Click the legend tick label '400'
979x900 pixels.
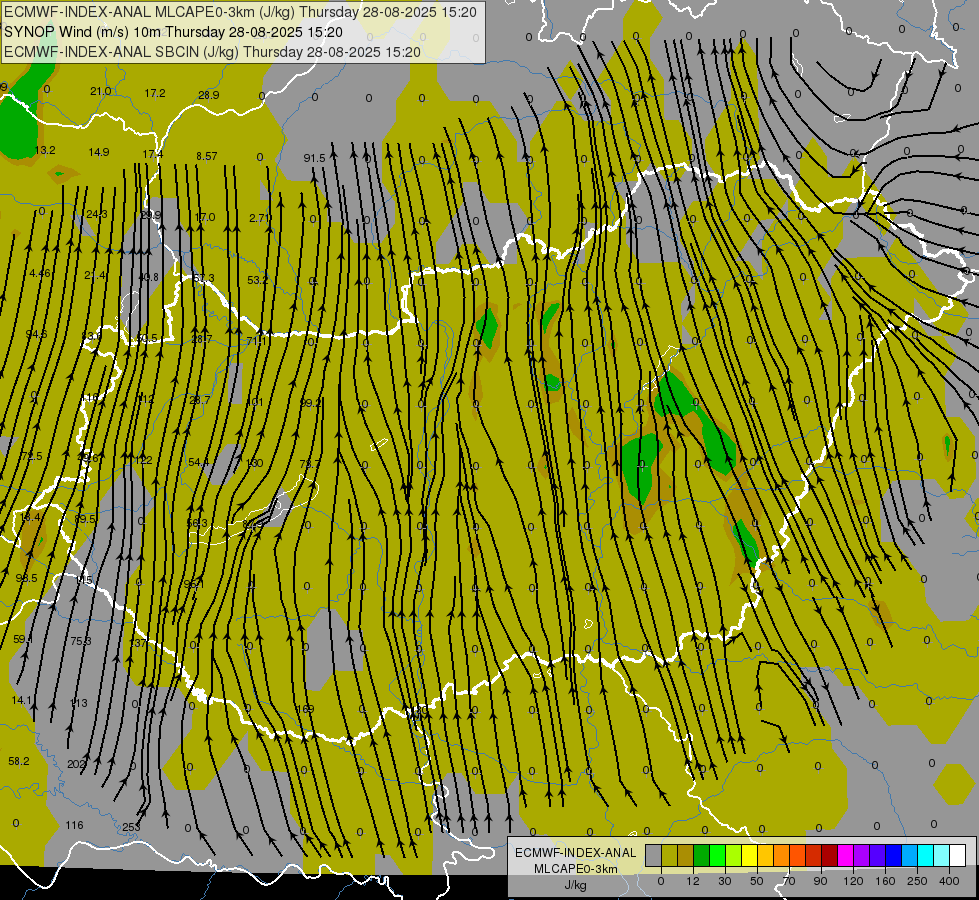click(949, 881)
